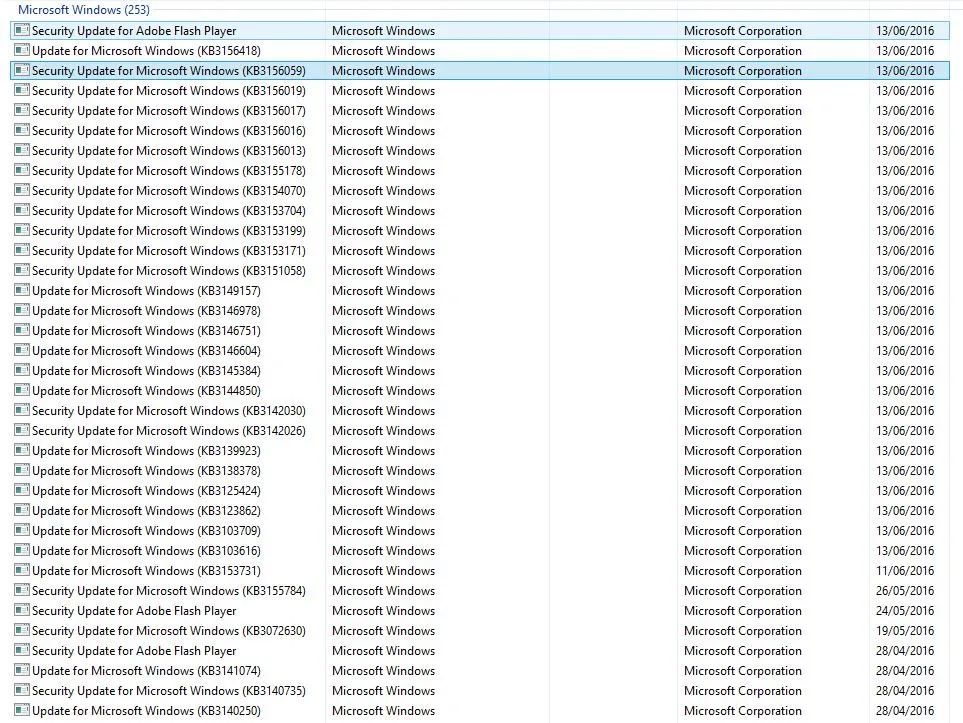This screenshot has width=963, height=723.
Task: Click icon beside Update KB3144850
Action: pos(21,390)
